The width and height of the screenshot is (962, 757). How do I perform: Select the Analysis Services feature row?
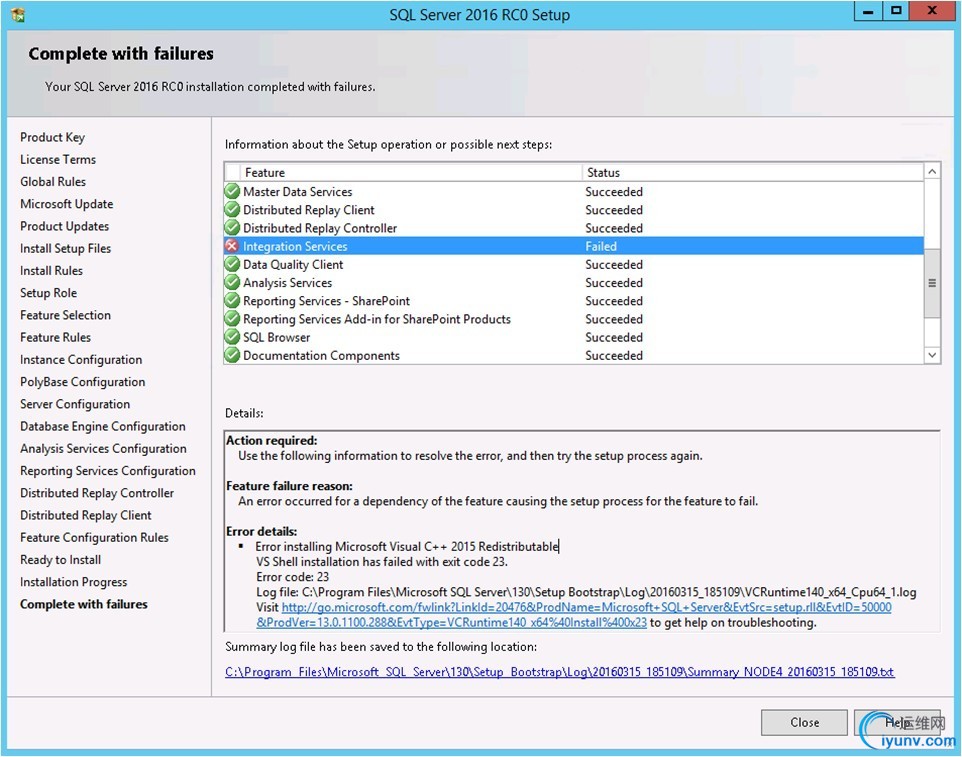pos(574,282)
